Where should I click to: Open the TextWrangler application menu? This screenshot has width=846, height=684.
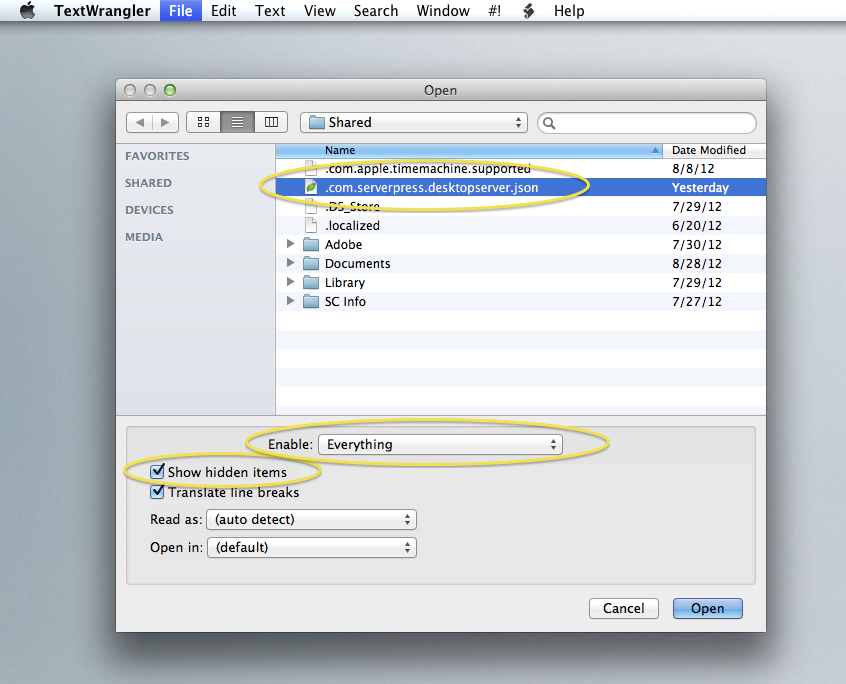click(102, 11)
